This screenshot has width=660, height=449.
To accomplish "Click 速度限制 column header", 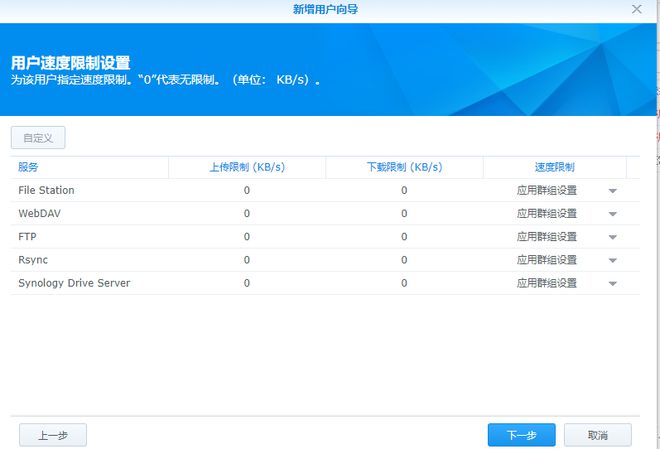I will [x=554, y=167].
